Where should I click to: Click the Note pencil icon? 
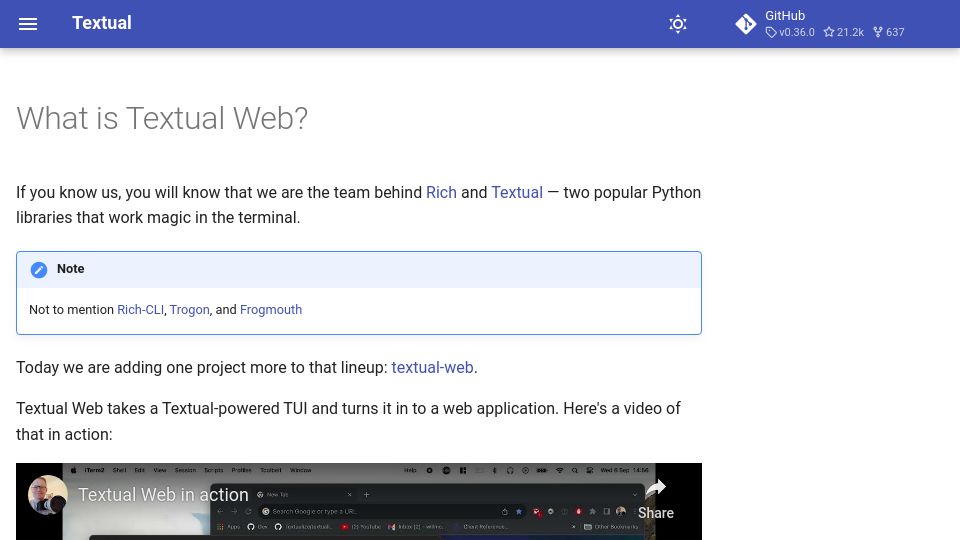pos(39,269)
